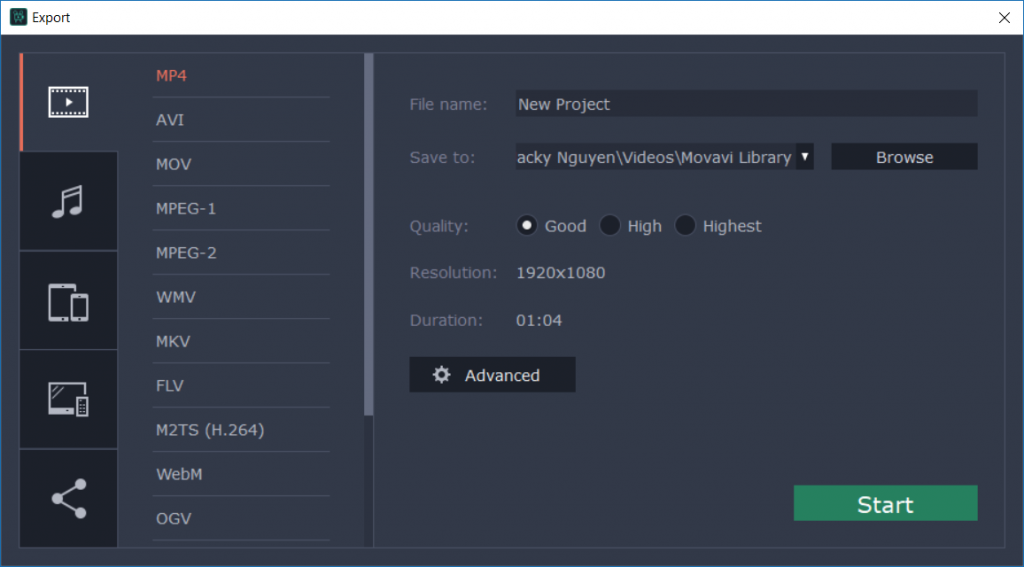Viewport: 1024px width, 567px height.
Task: Expand the Save to path dropdown
Action: coord(804,157)
